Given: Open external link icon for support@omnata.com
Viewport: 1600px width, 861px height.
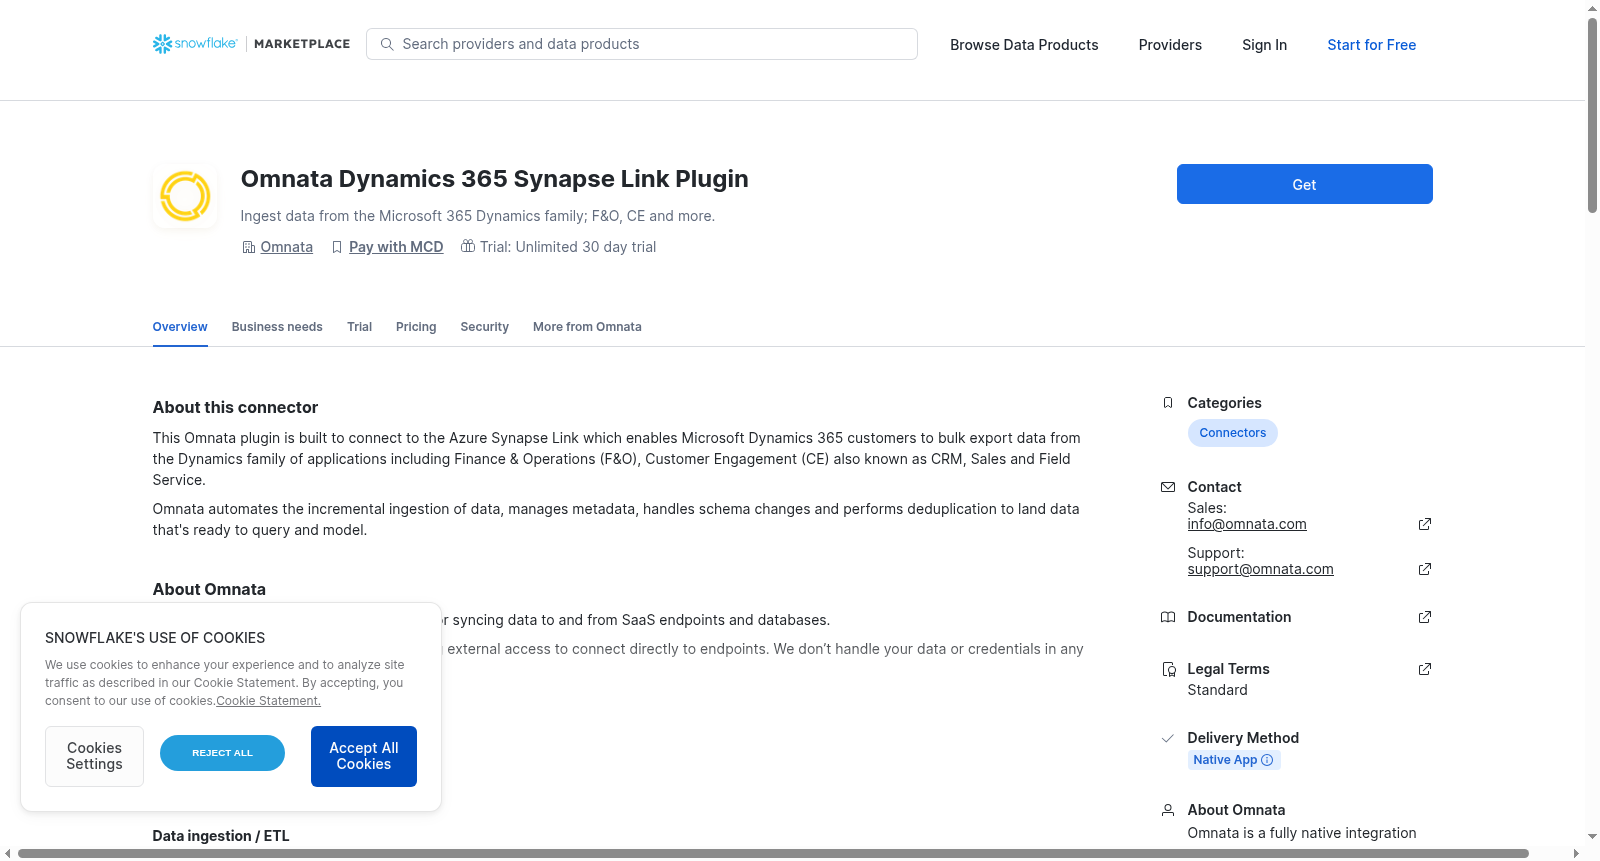Looking at the screenshot, I should coord(1425,569).
